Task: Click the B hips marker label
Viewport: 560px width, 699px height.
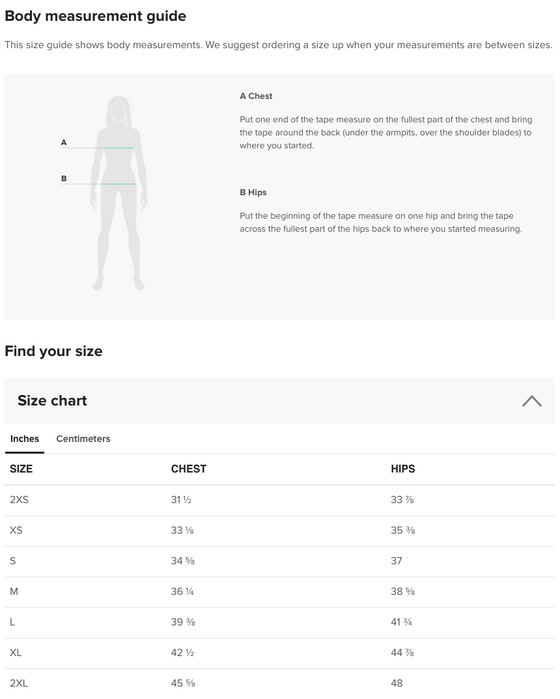Action: (x=64, y=178)
